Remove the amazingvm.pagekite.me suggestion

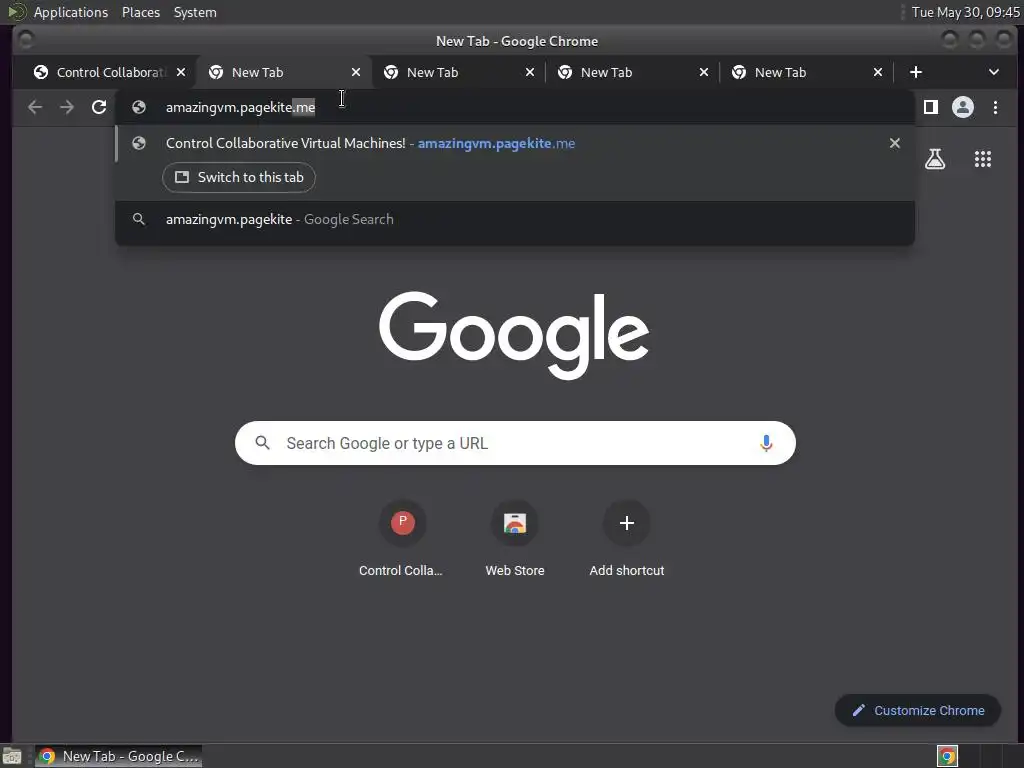(895, 143)
